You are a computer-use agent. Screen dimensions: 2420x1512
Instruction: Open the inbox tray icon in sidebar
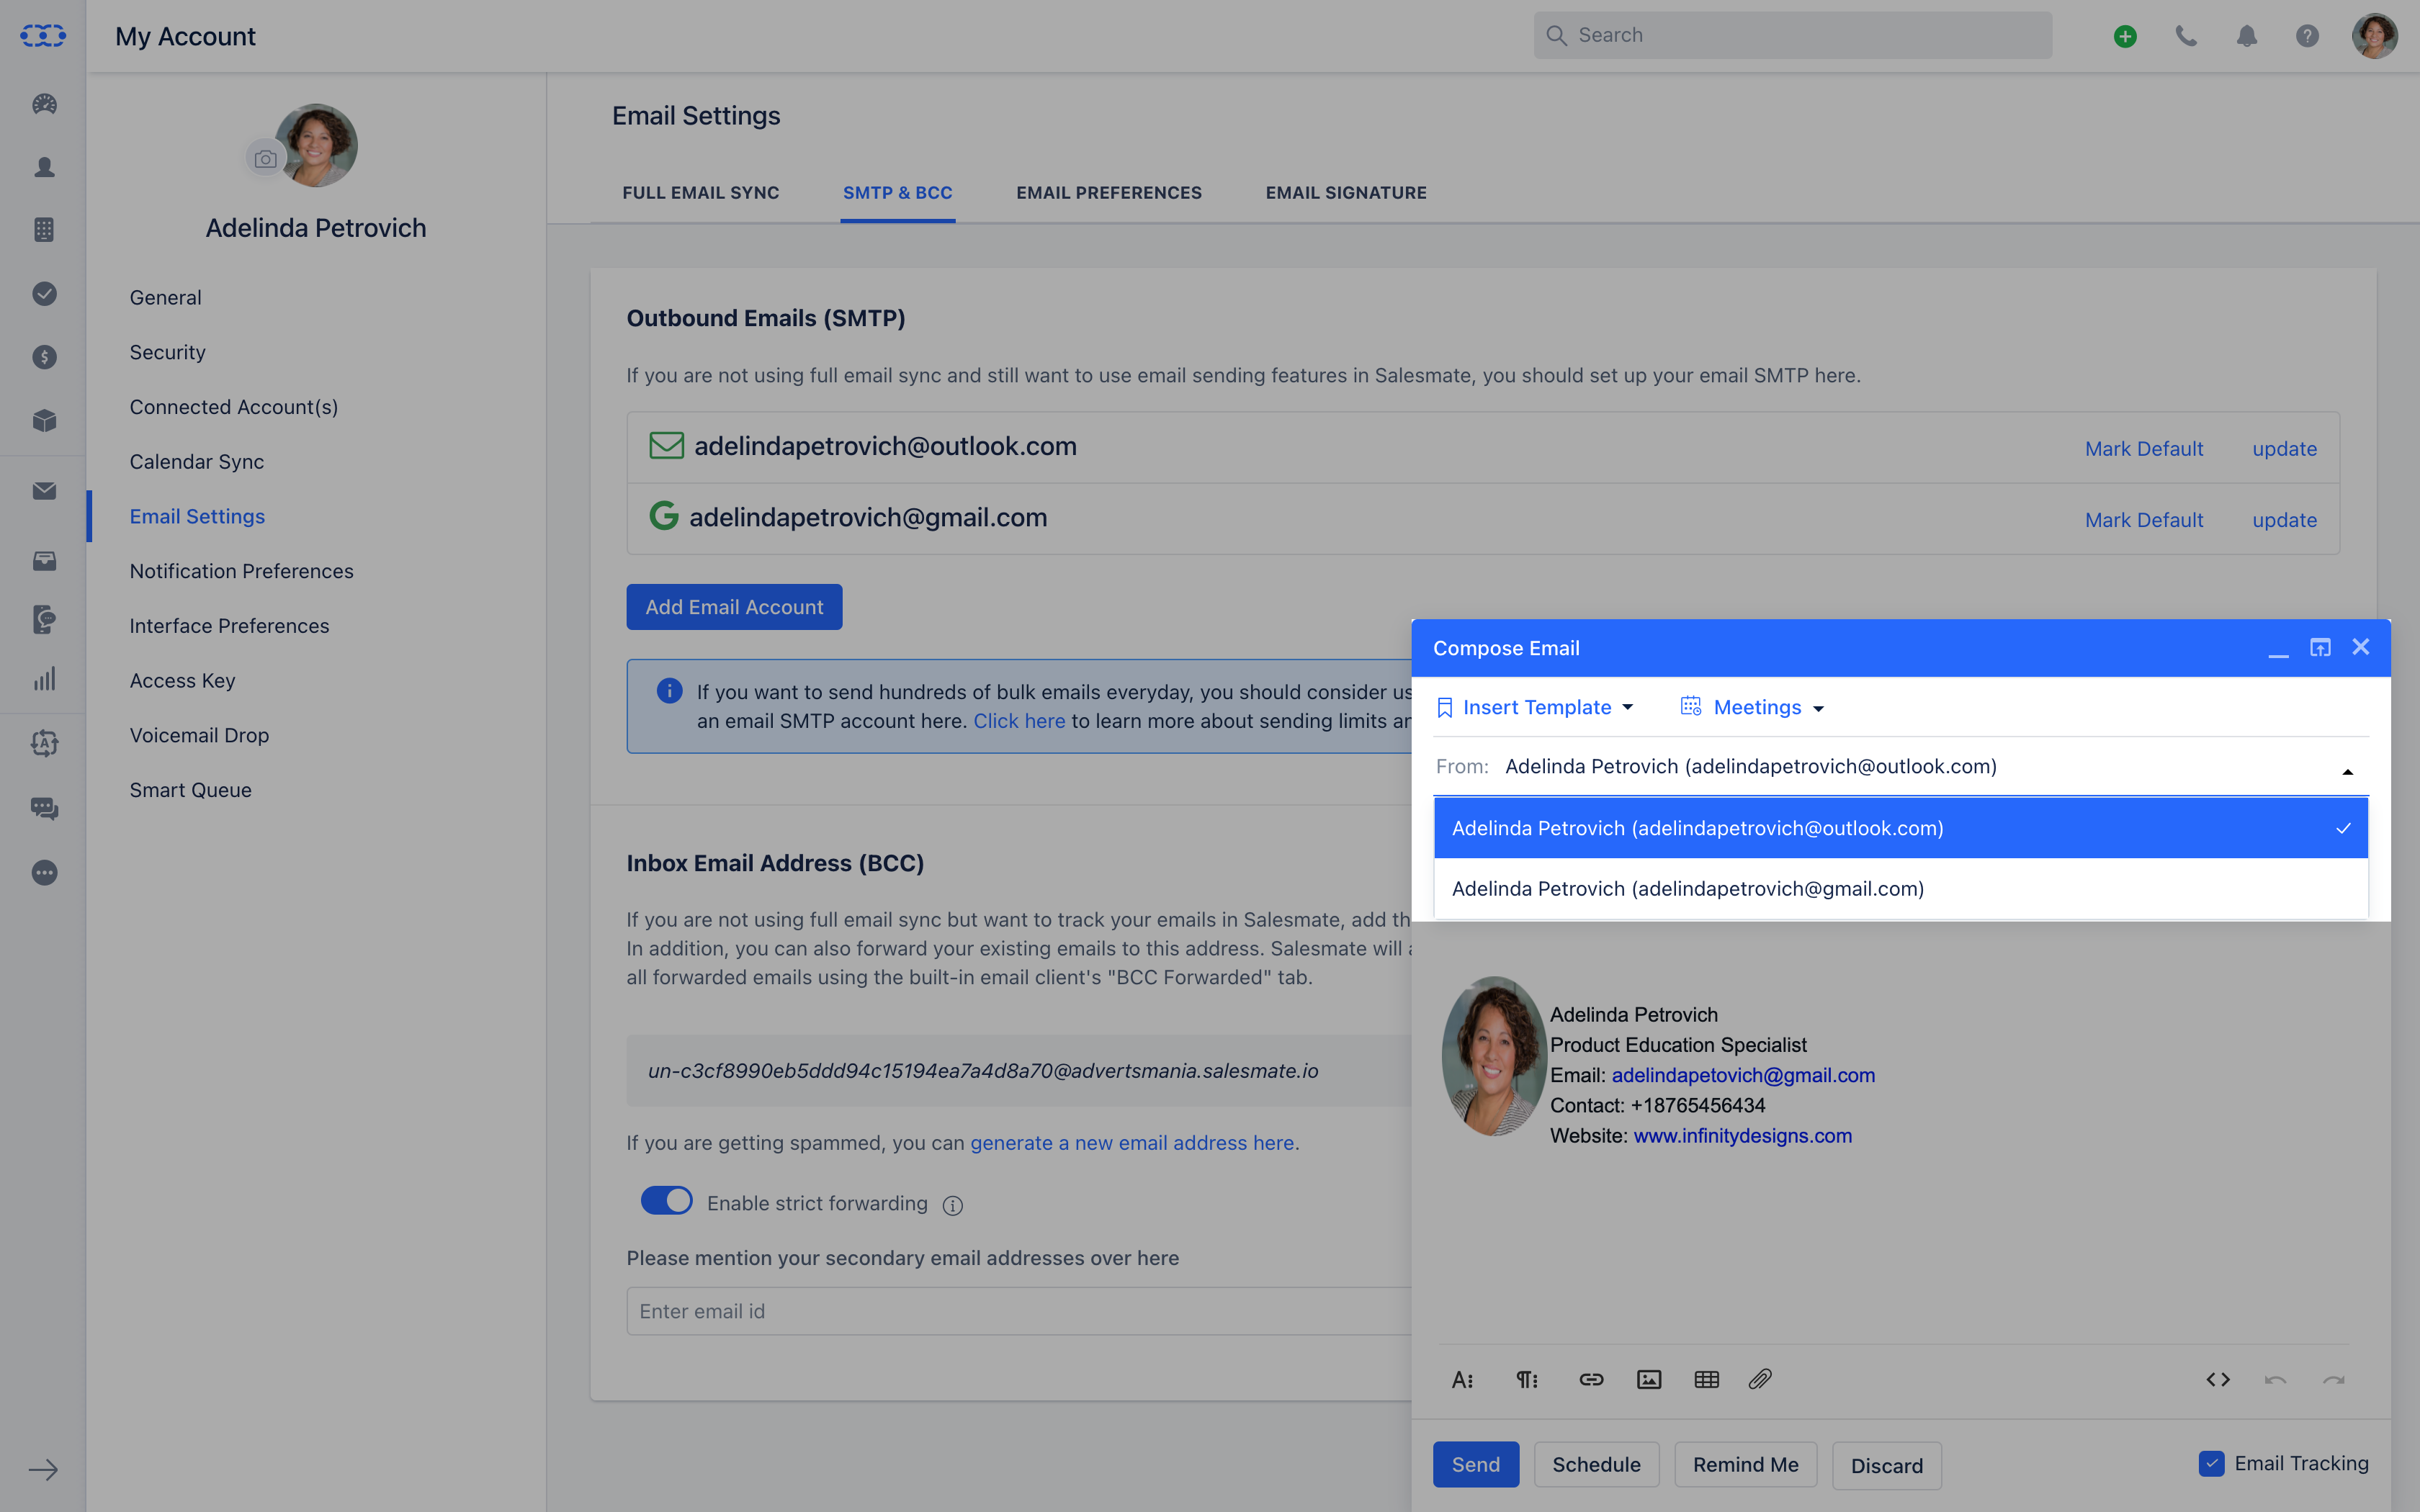pyautogui.click(x=44, y=560)
